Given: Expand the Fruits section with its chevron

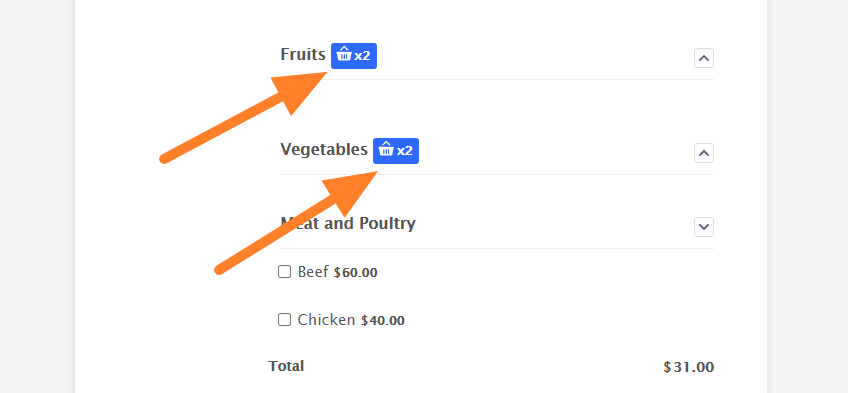Looking at the screenshot, I should (x=704, y=58).
